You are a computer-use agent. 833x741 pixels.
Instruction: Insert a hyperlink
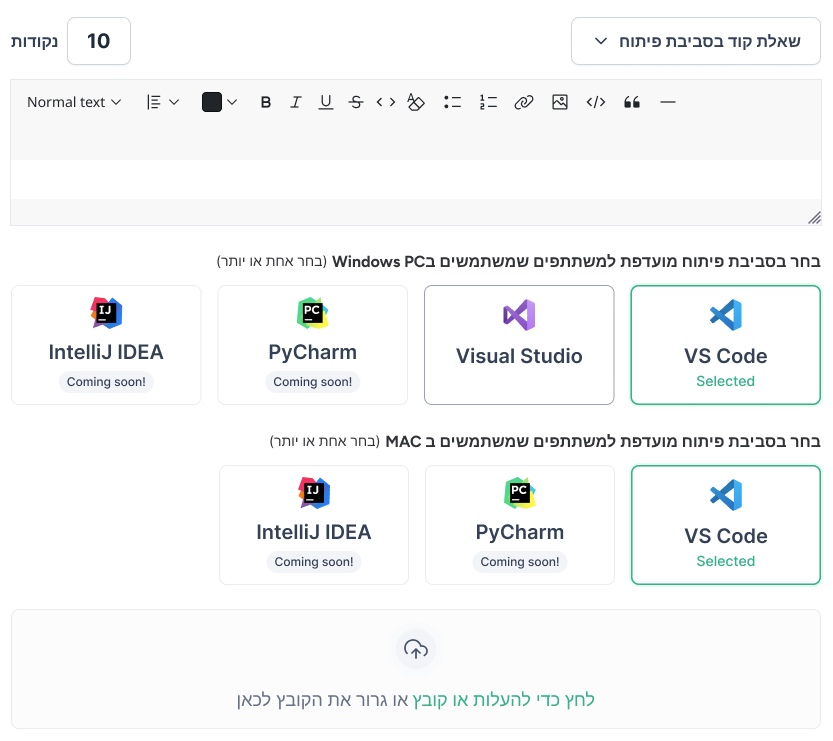point(524,102)
